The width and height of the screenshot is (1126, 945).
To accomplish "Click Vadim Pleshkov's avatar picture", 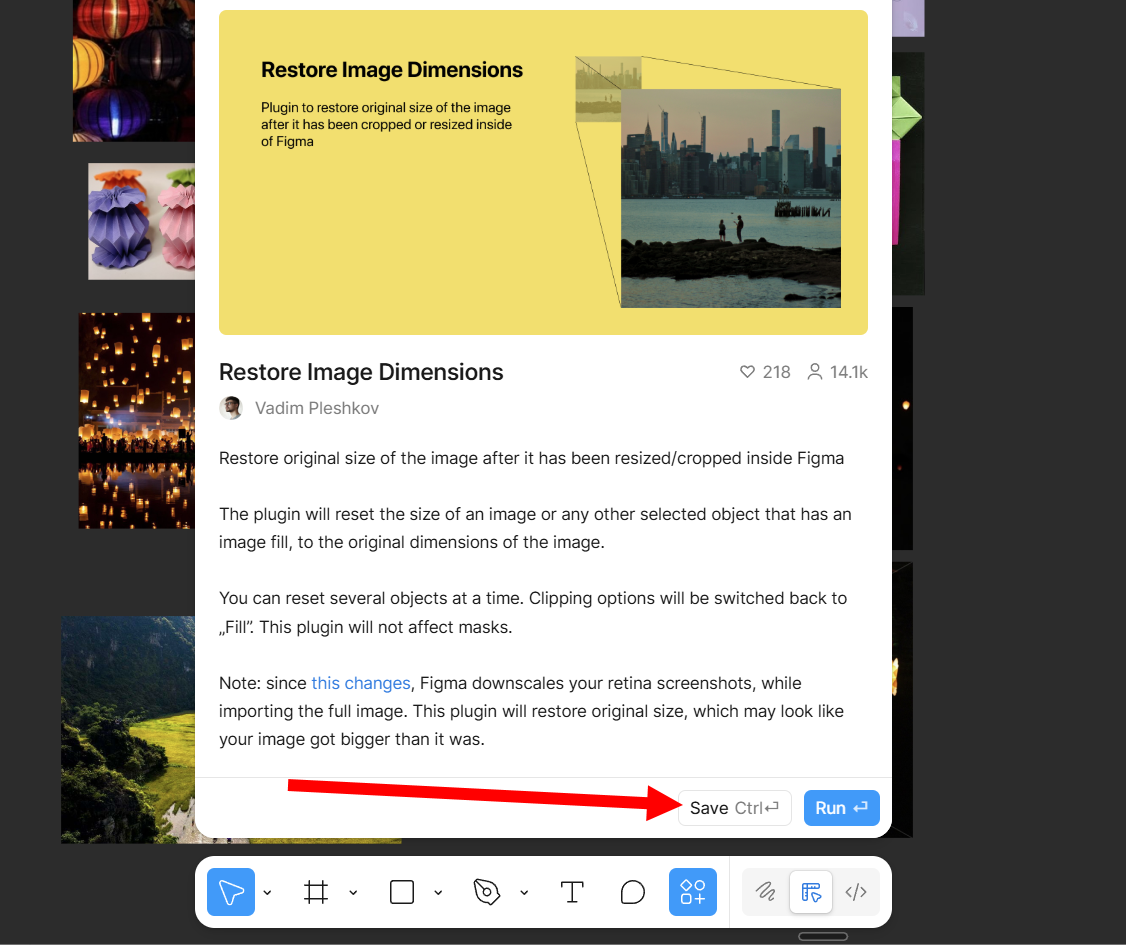I will pos(231,408).
